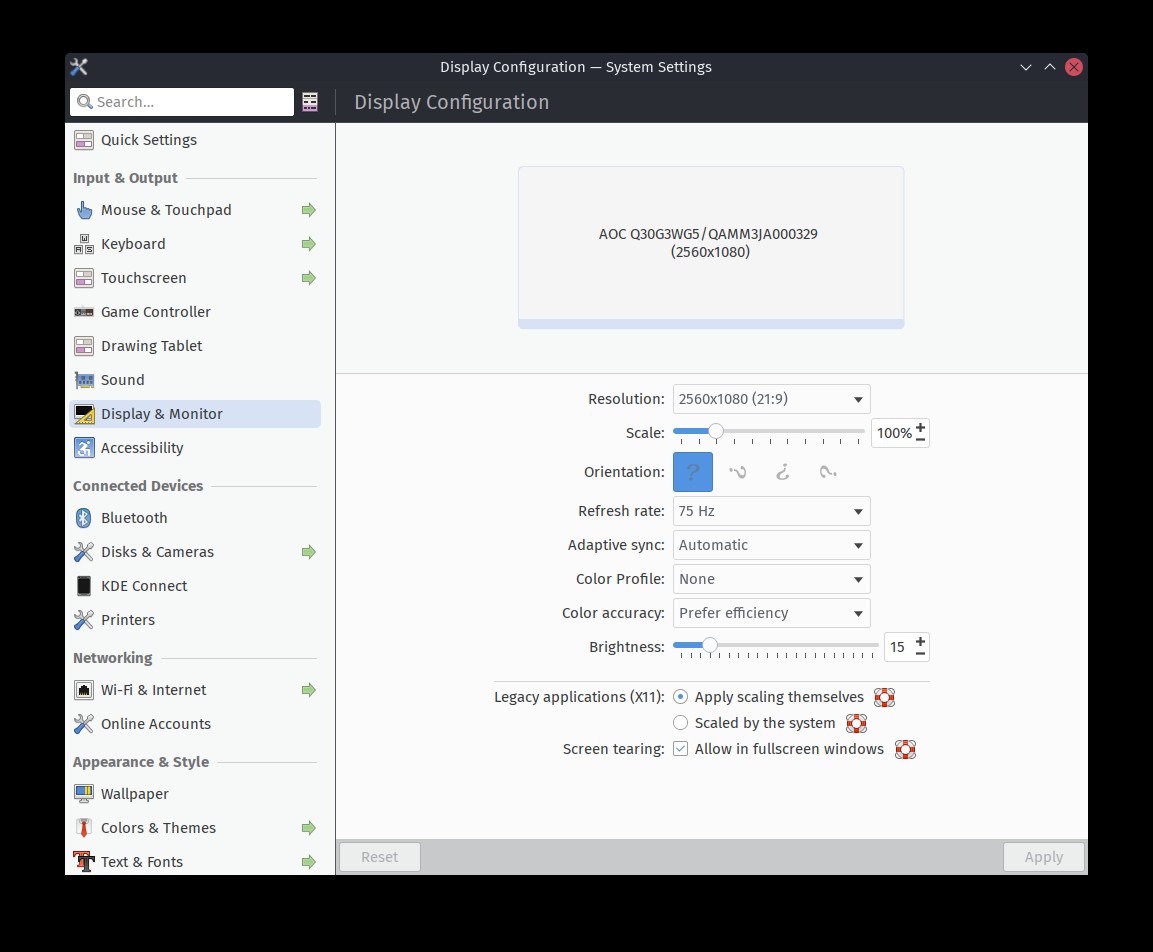The width and height of the screenshot is (1153, 952).
Task: Select the second orientation rotate button
Action: click(738, 472)
